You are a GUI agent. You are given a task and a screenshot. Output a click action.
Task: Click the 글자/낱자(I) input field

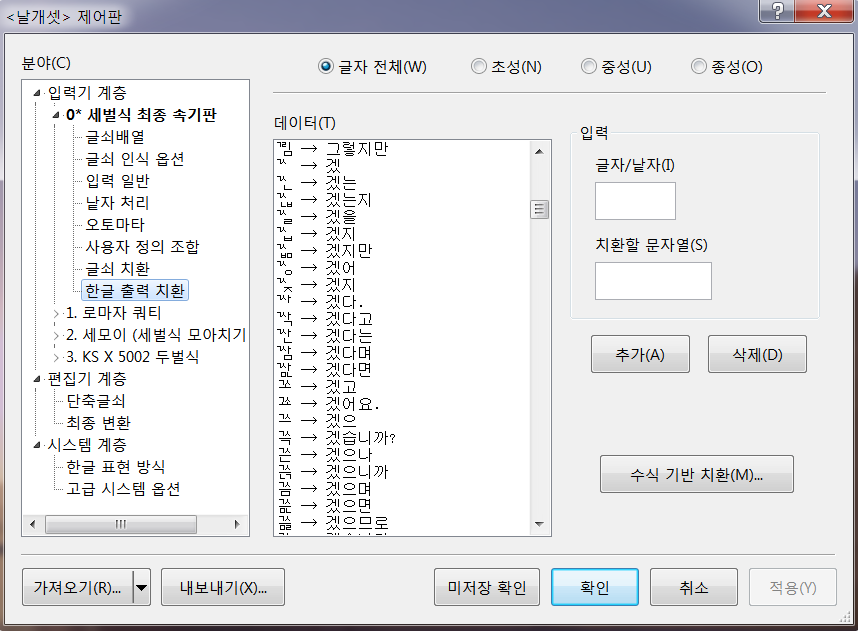[635, 201]
